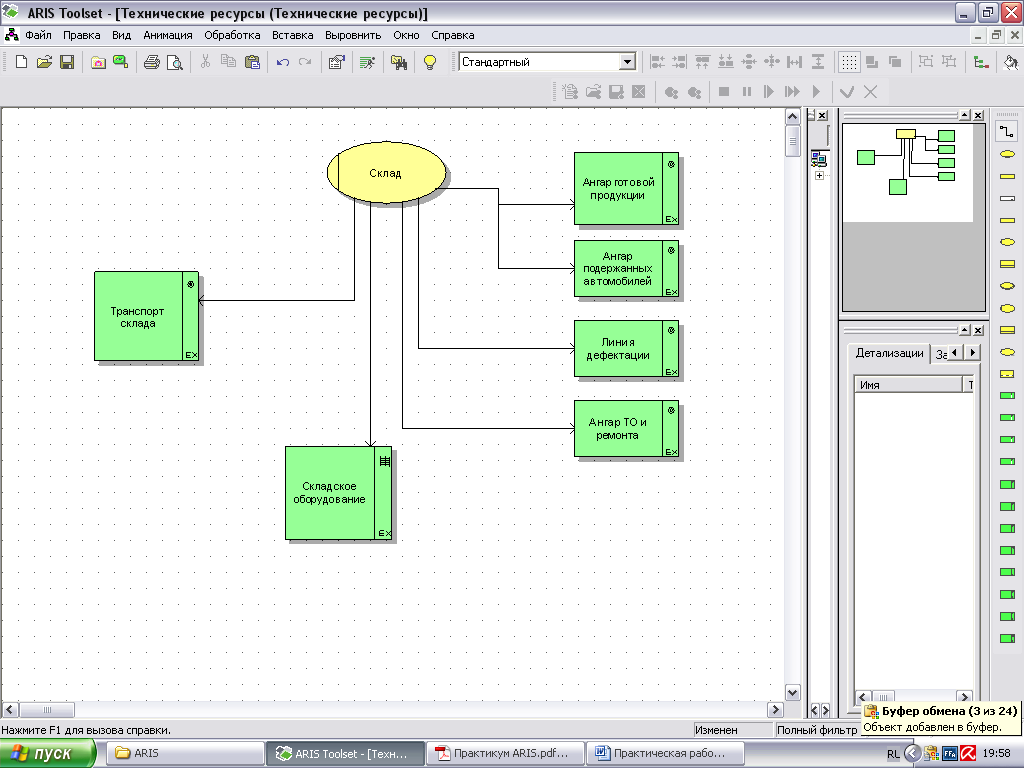This screenshot has width=1024, height=768.
Task: Create a new model with New icon
Action: (x=21, y=62)
